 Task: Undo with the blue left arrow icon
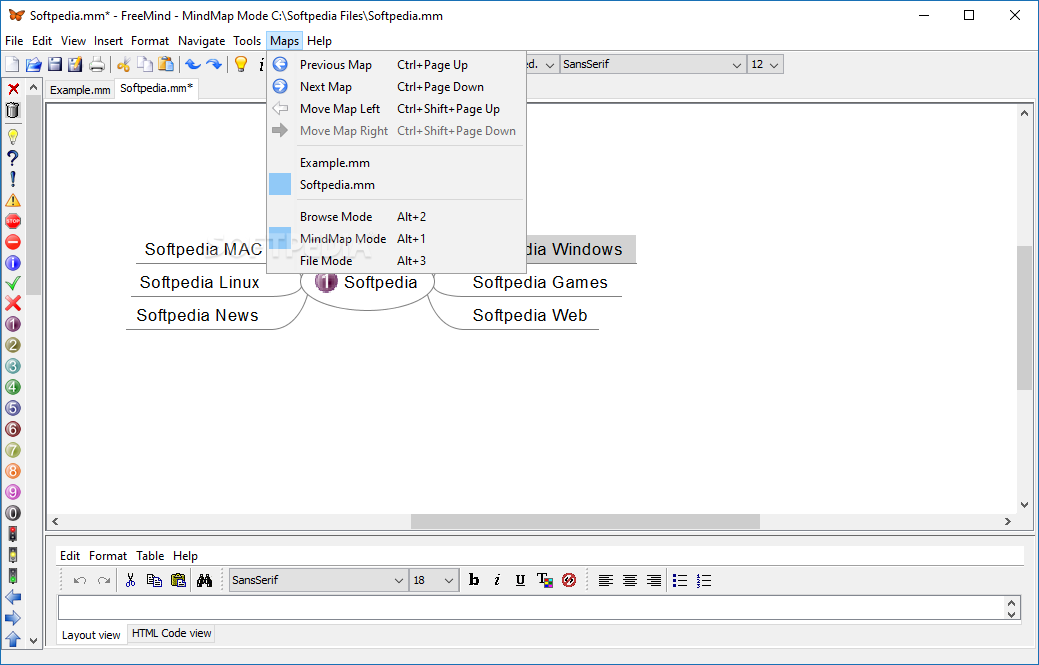(x=193, y=64)
